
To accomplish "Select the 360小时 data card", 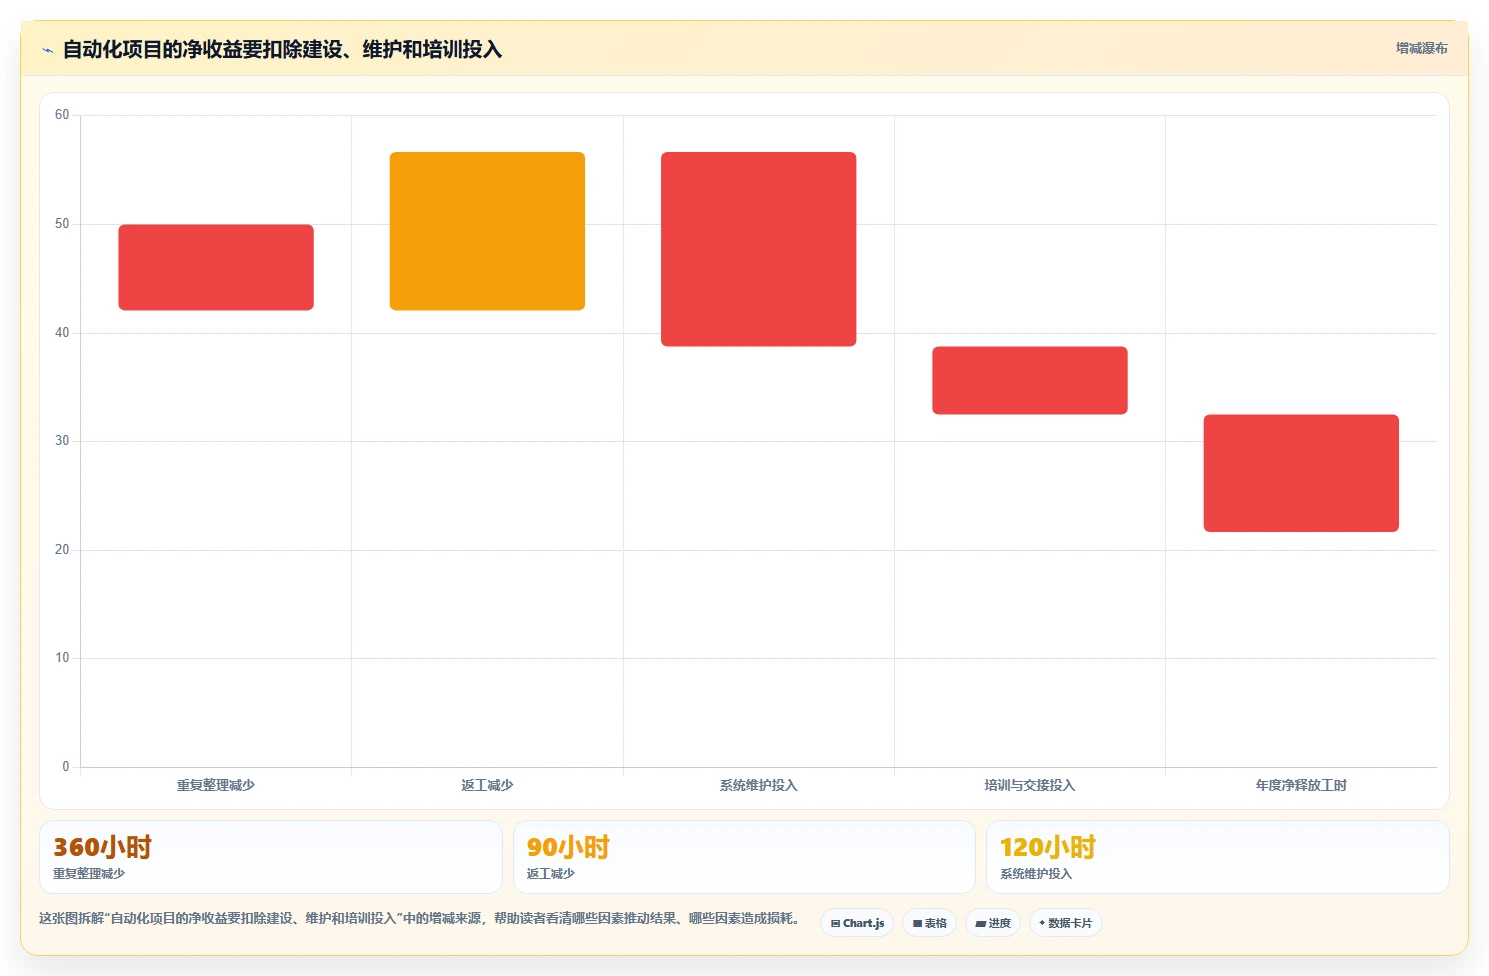I will [271, 857].
